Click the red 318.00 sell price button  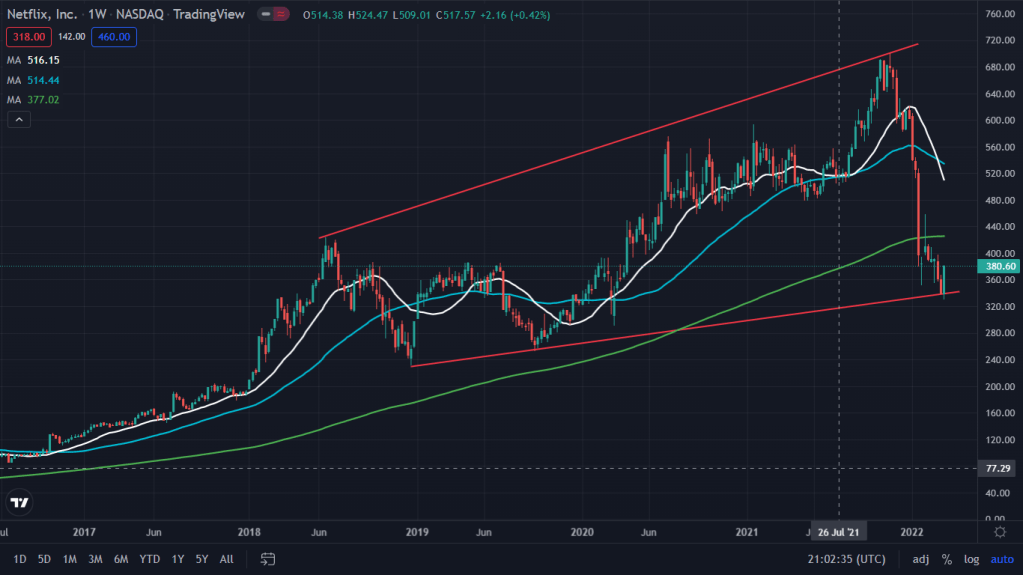(x=28, y=37)
